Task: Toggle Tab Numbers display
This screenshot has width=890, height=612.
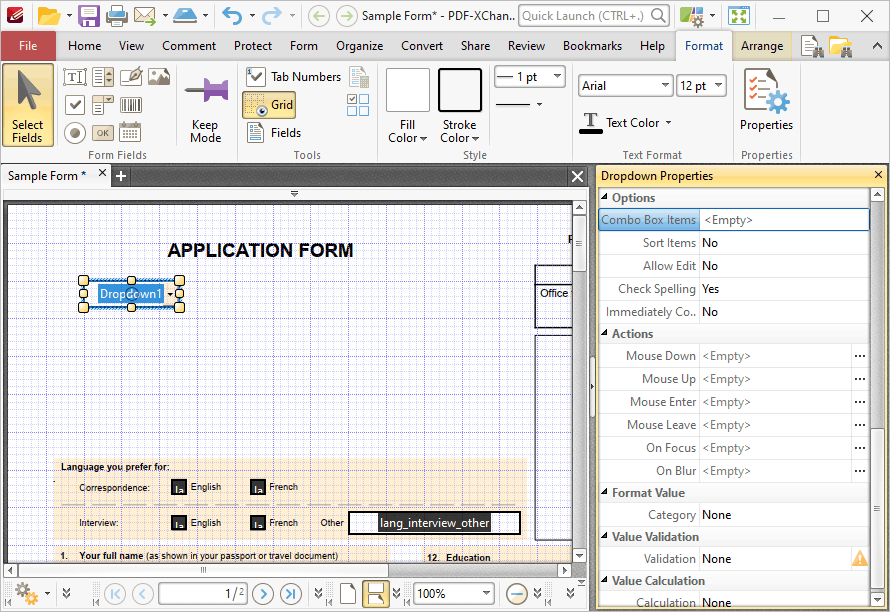Action: 294,77
